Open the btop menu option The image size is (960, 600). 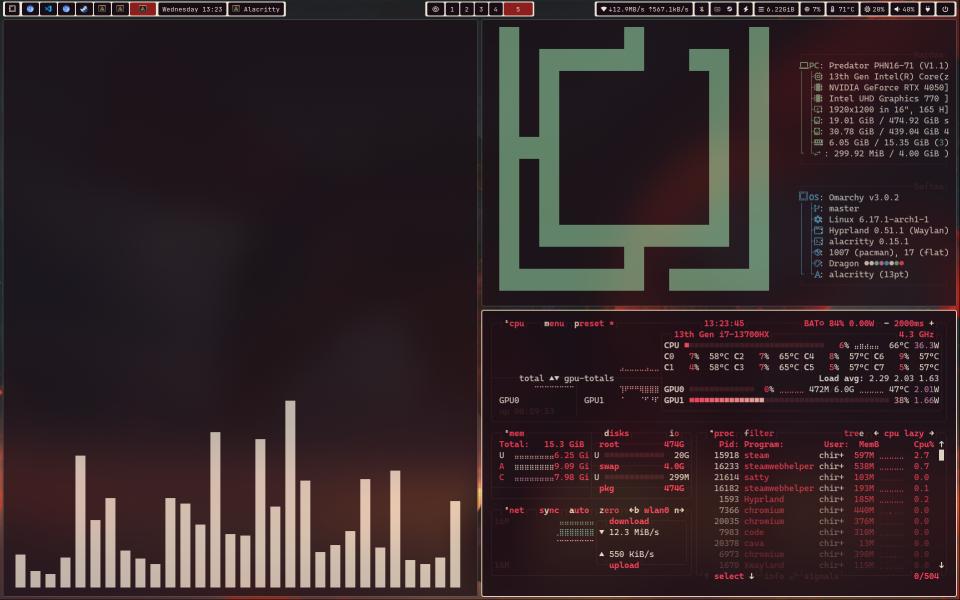click(x=554, y=323)
